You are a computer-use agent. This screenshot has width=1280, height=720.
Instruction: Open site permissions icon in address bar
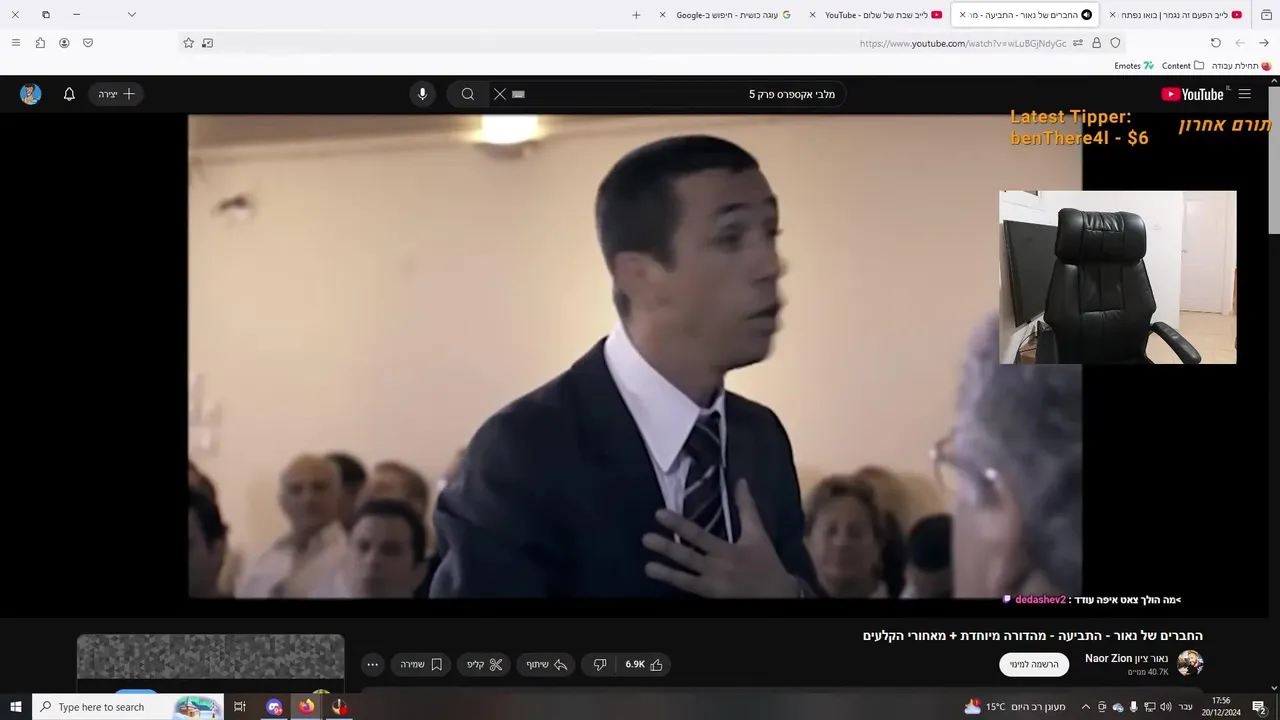(x=1078, y=43)
